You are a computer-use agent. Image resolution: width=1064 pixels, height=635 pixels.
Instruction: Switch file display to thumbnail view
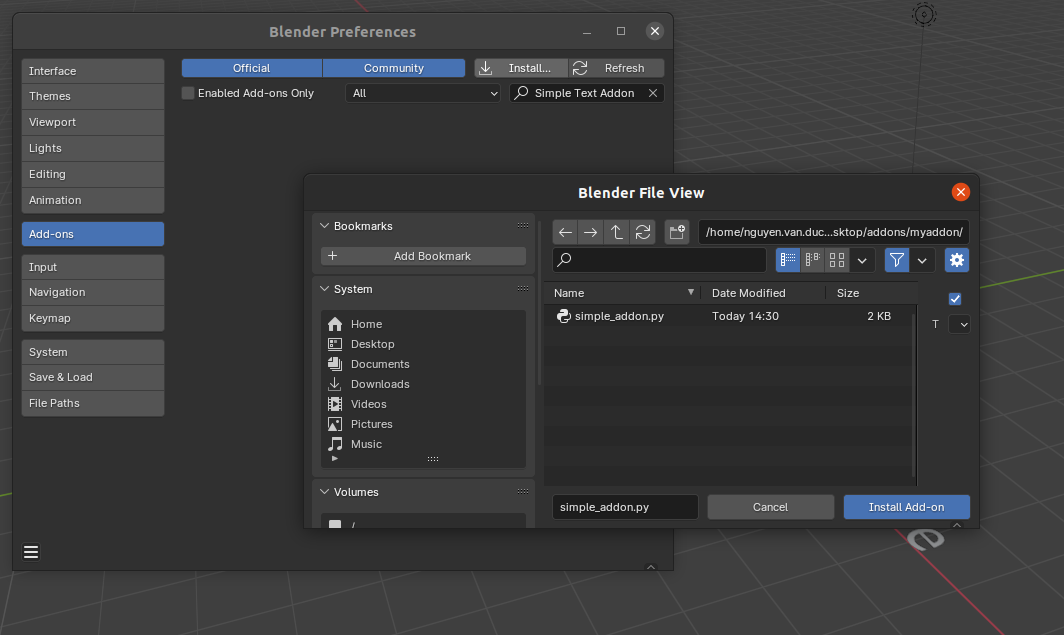pos(836,259)
